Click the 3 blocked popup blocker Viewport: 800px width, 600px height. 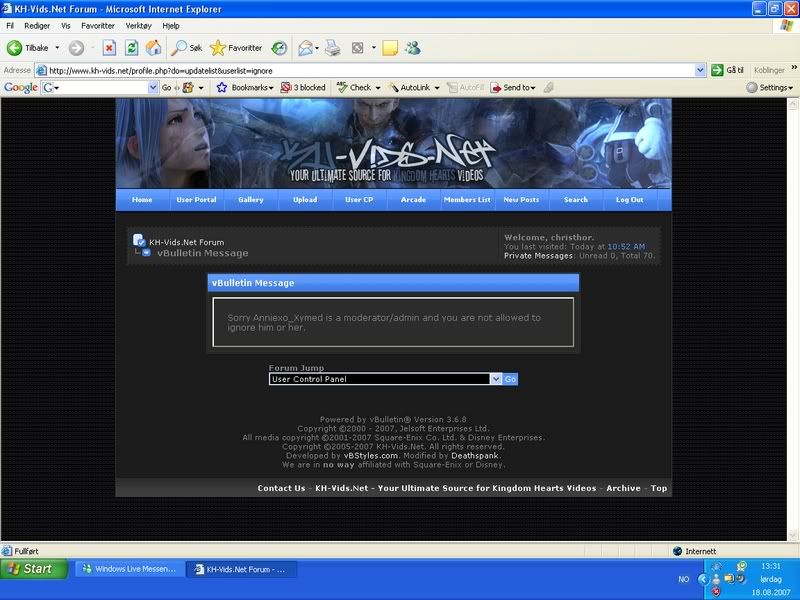303,88
